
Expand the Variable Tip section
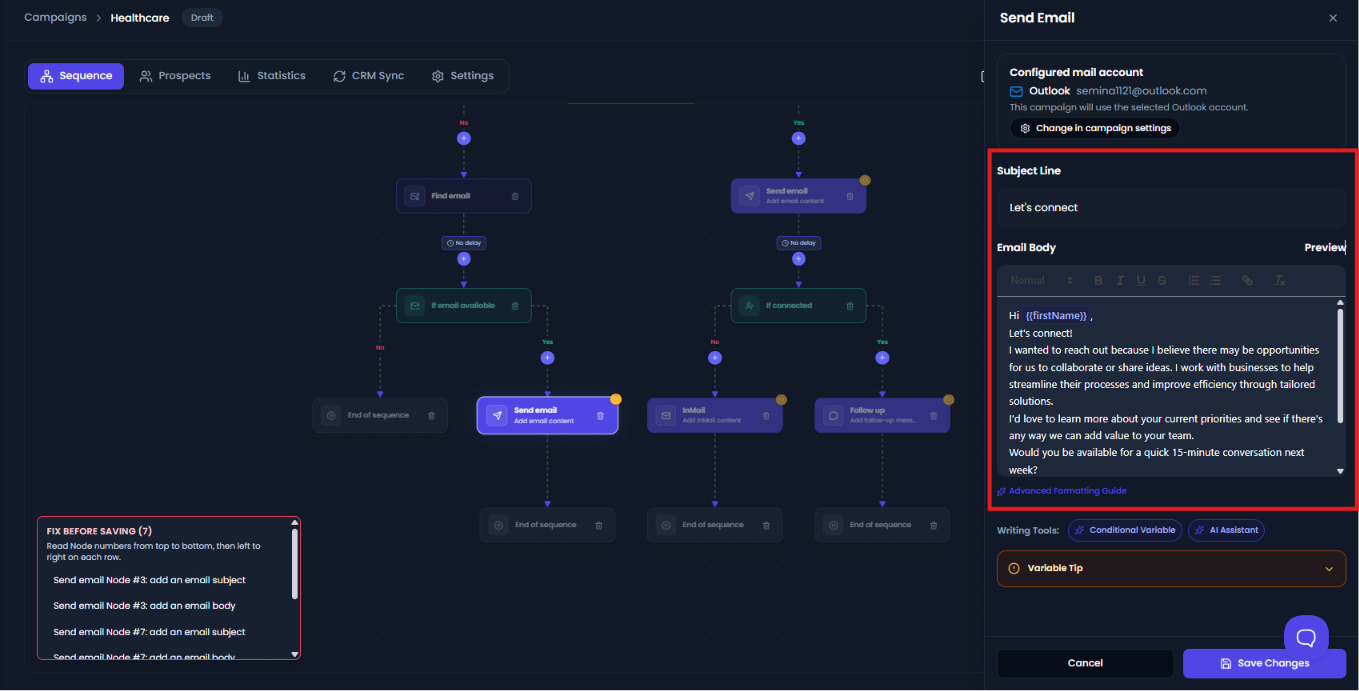[x=1171, y=568]
